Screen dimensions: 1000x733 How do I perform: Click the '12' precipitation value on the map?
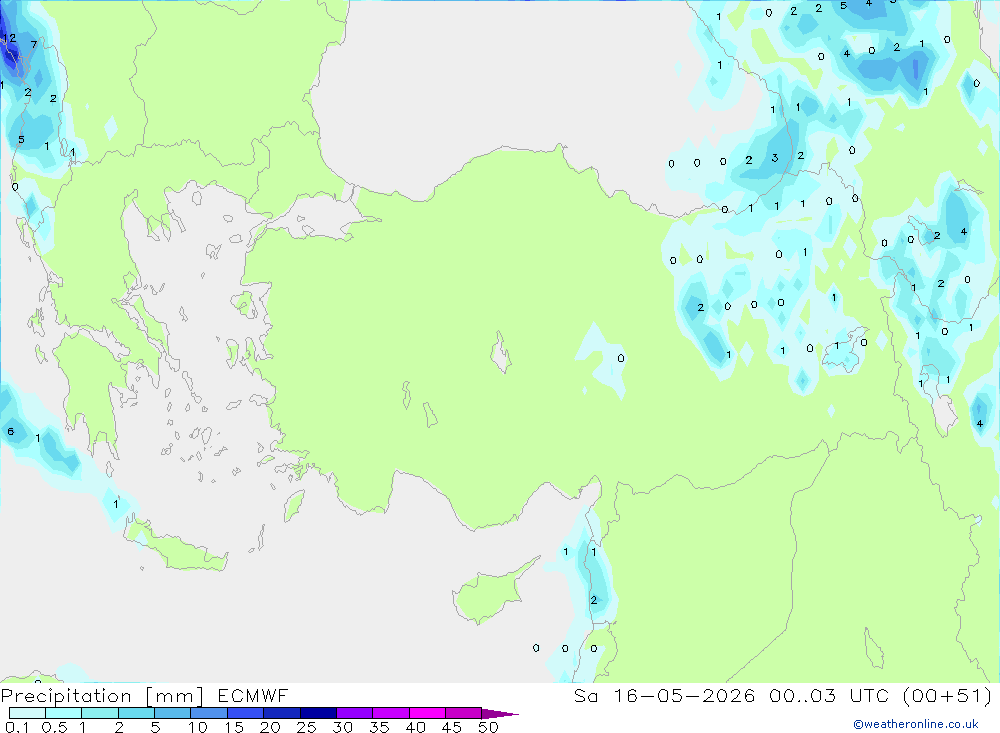[10, 38]
